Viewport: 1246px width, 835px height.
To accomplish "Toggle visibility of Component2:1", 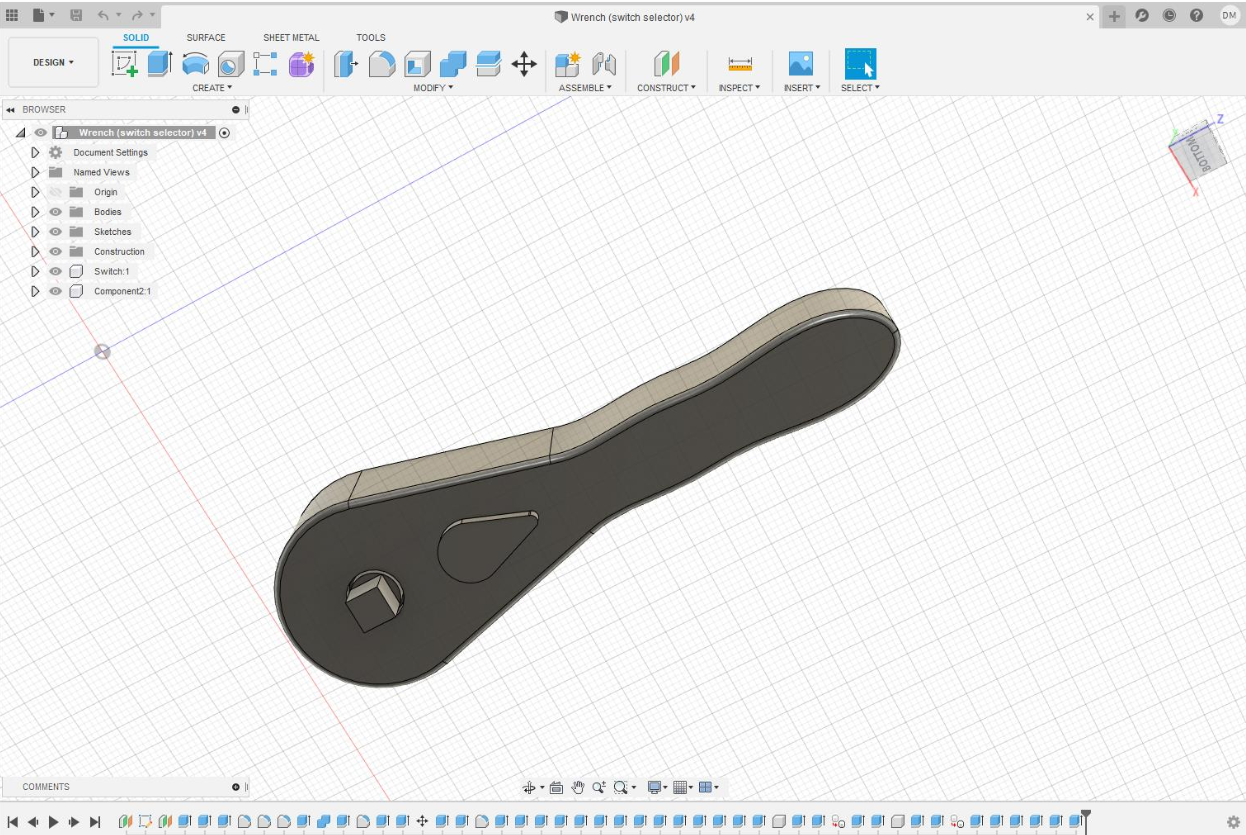I will click(x=56, y=291).
